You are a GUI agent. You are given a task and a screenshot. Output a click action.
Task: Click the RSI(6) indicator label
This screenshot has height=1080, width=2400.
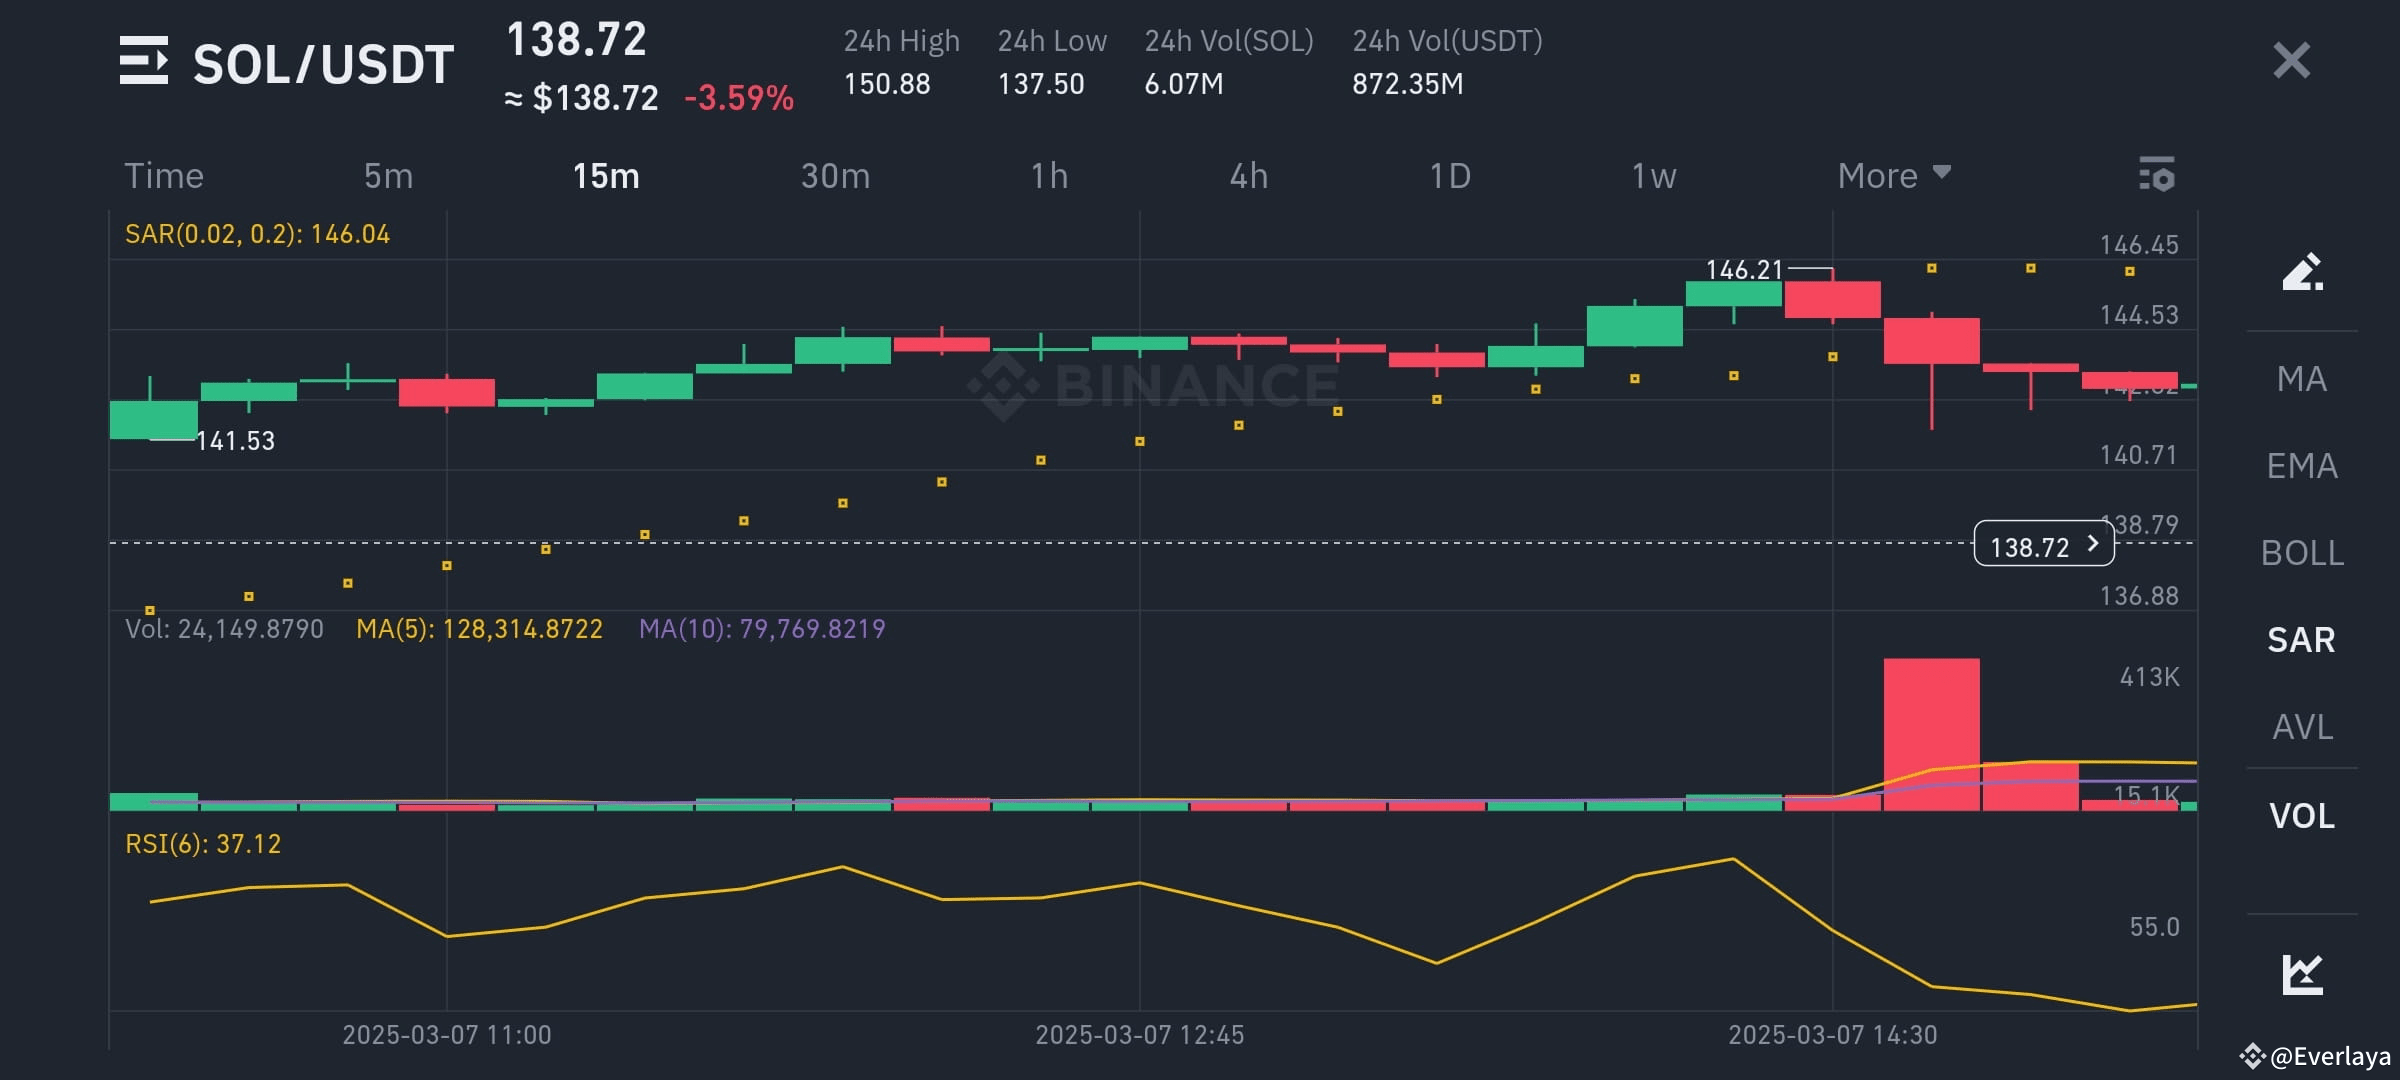click(x=201, y=843)
